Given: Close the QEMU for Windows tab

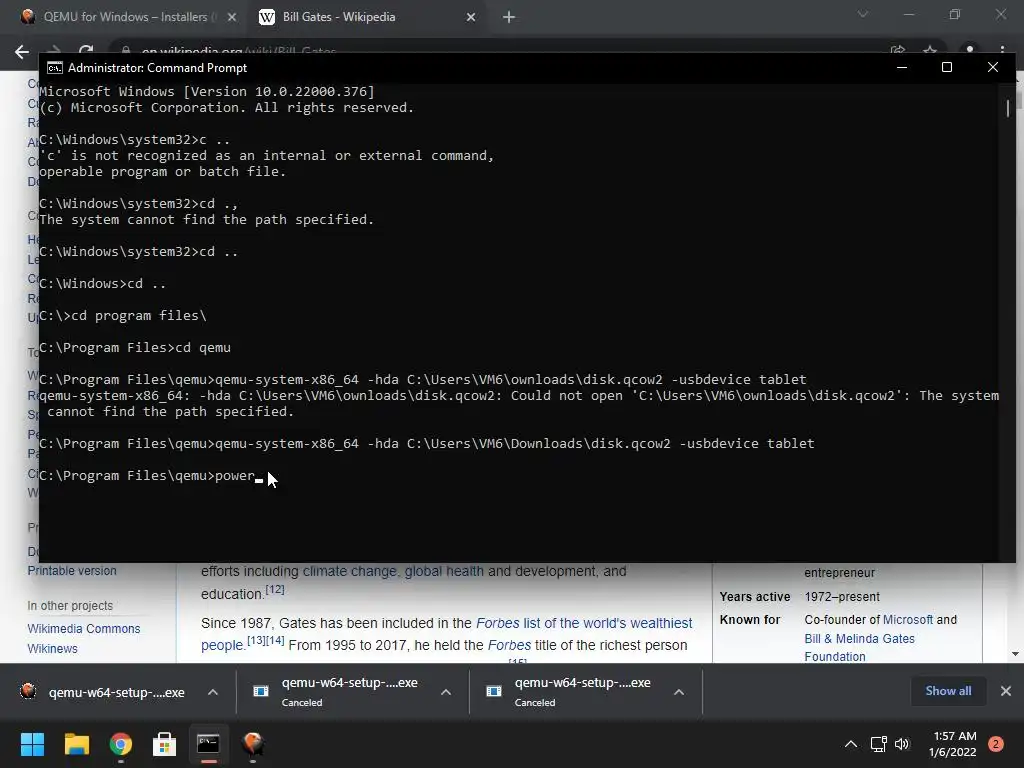Looking at the screenshot, I should pos(232,18).
